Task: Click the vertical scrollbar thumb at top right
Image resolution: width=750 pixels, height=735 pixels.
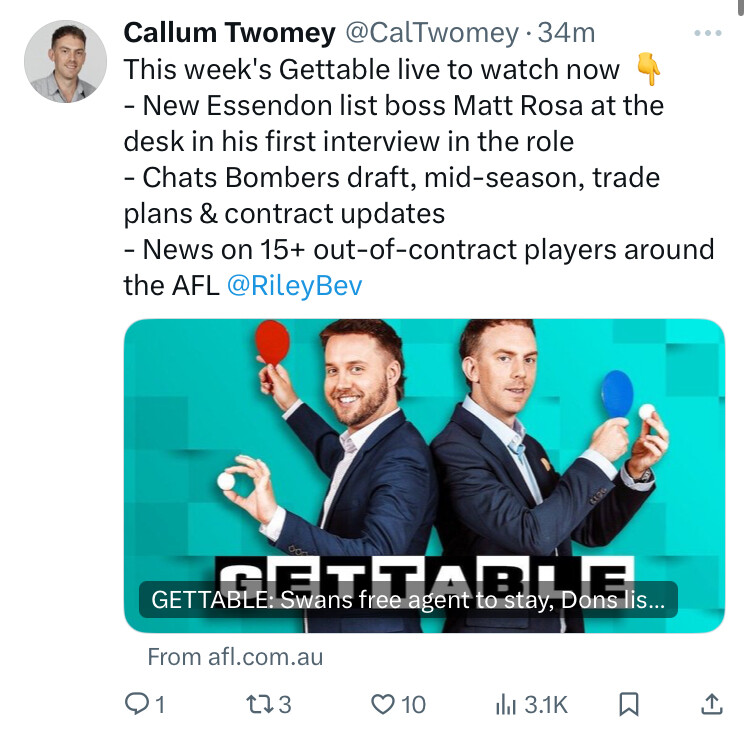Action: tap(740, 8)
